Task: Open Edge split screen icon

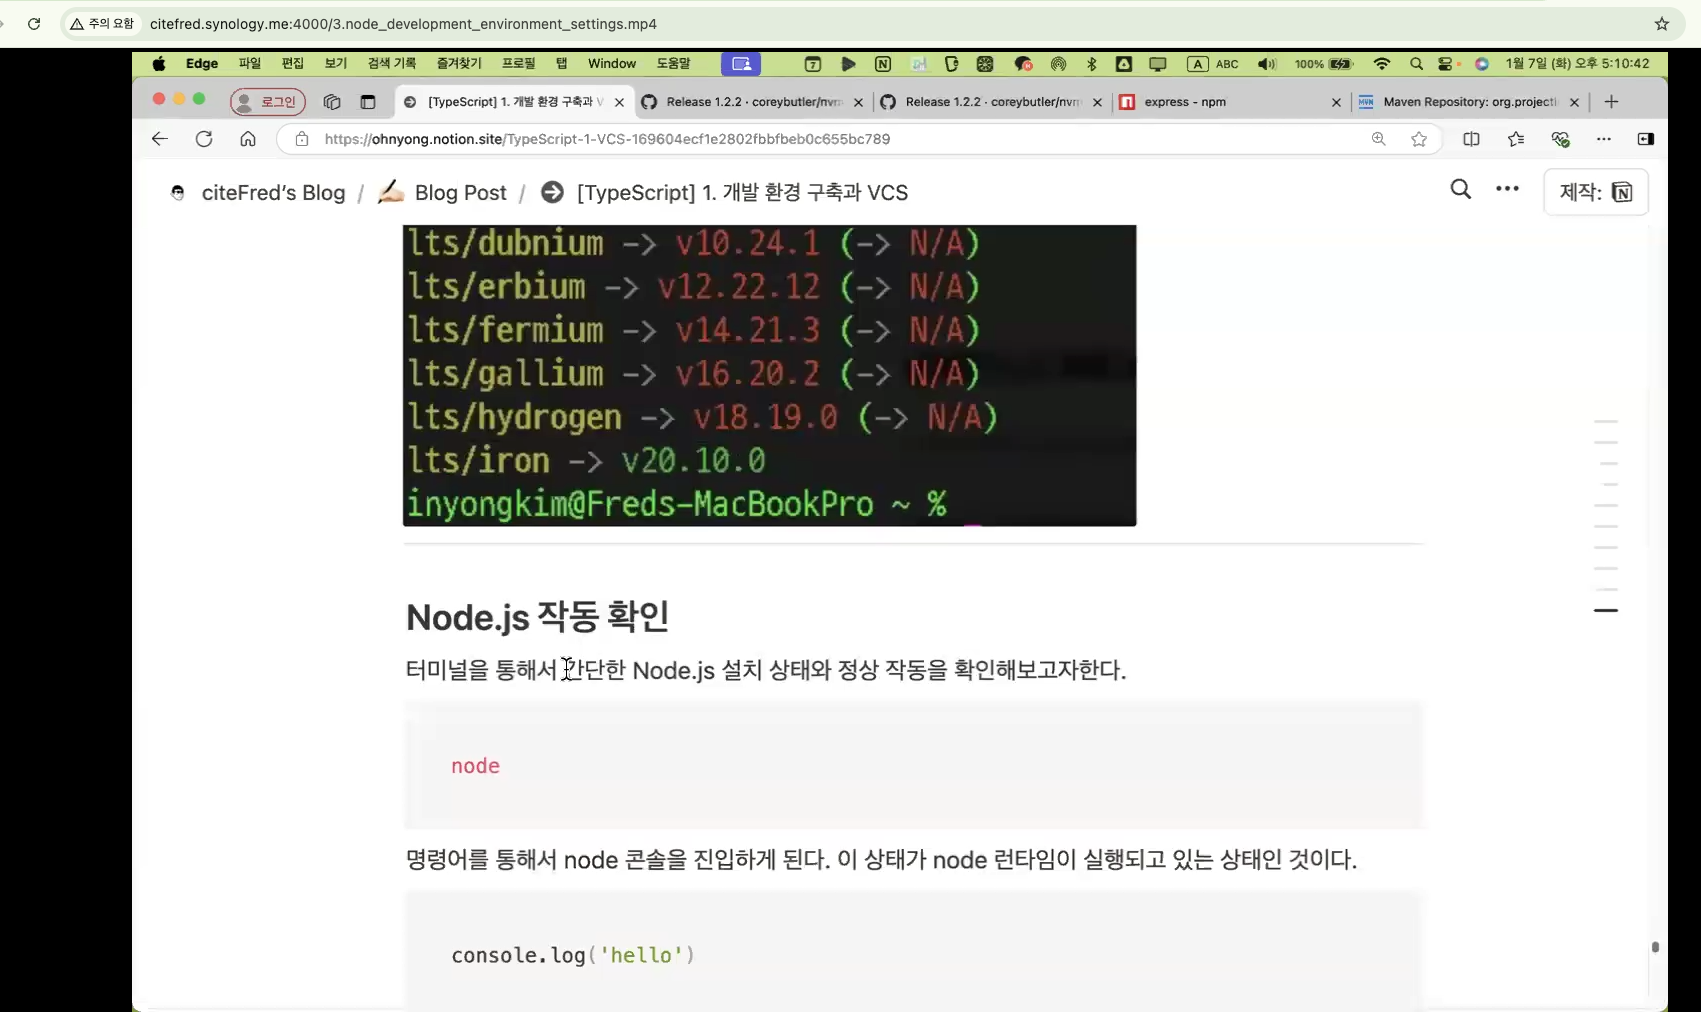Action: click(x=1471, y=139)
